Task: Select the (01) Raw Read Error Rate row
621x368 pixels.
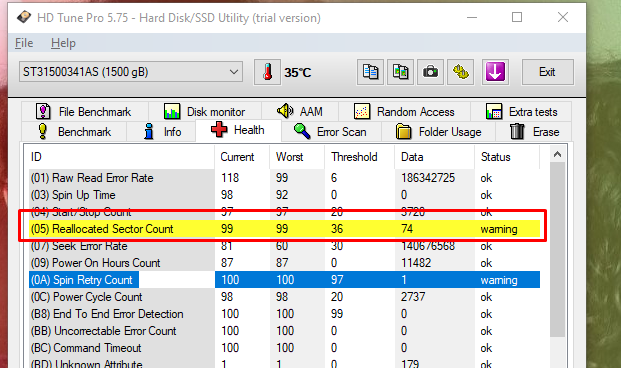Action: [x=284, y=178]
